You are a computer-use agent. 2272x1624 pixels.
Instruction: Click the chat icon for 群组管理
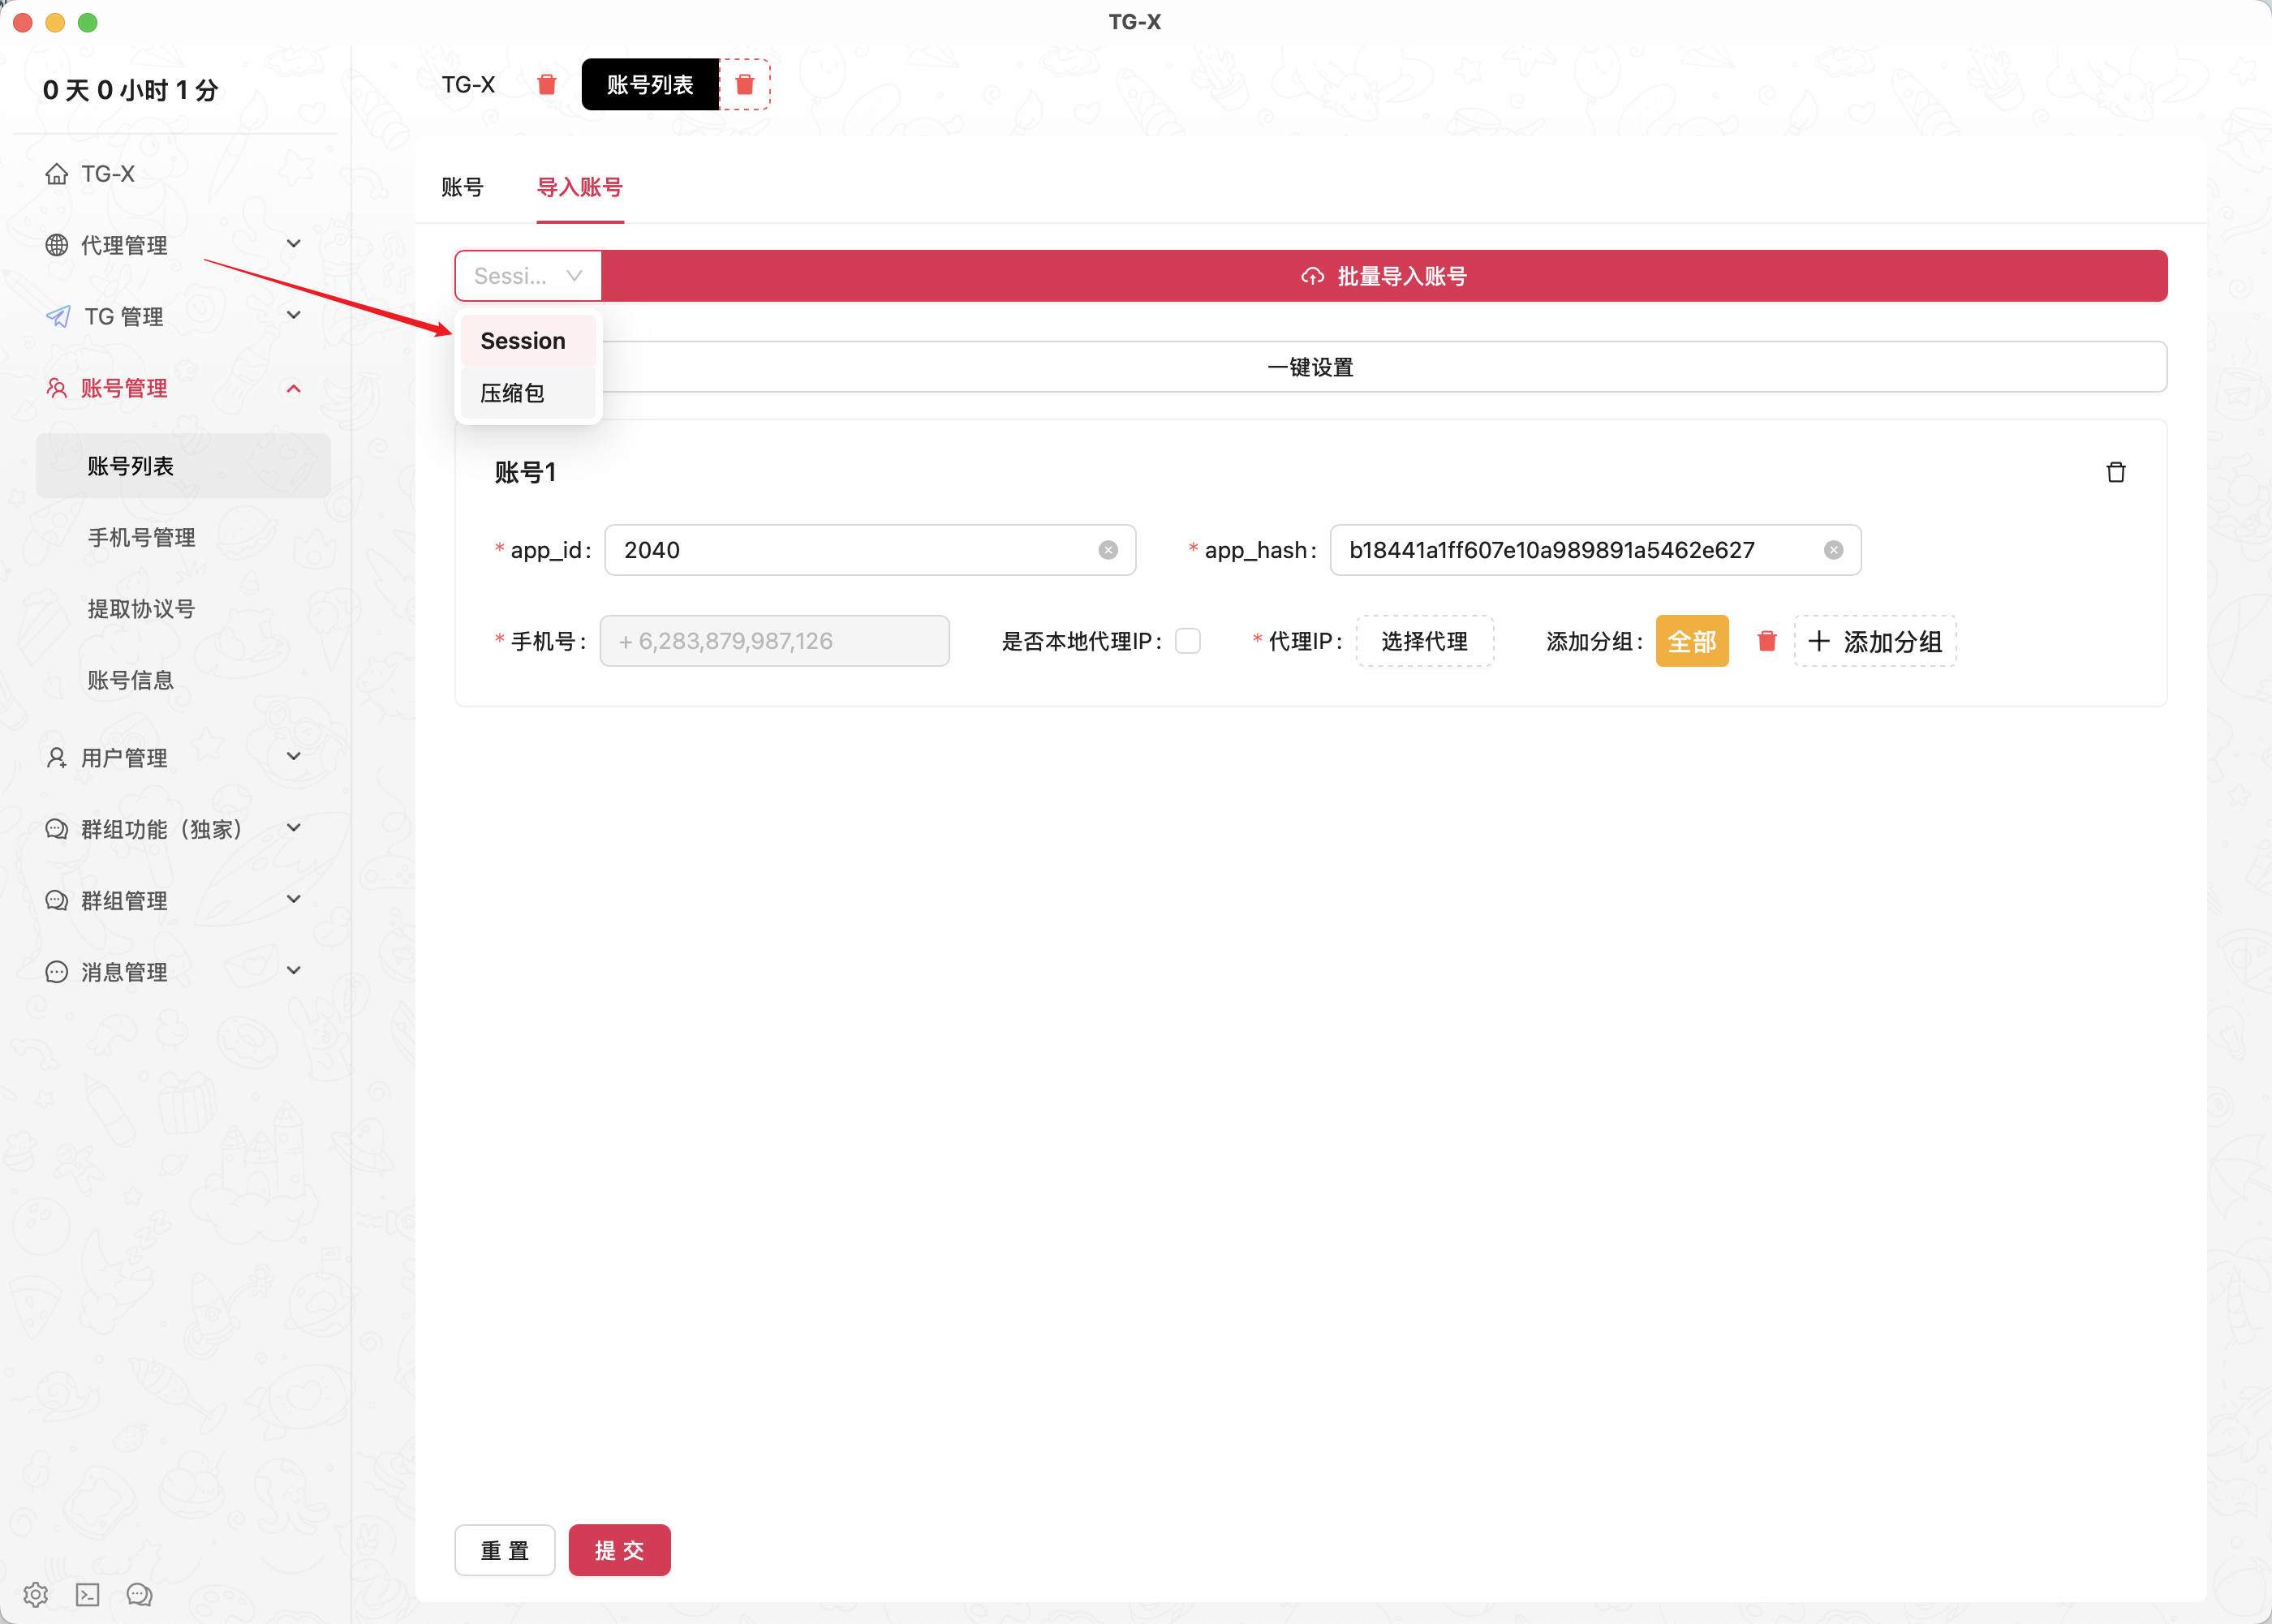[x=57, y=900]
